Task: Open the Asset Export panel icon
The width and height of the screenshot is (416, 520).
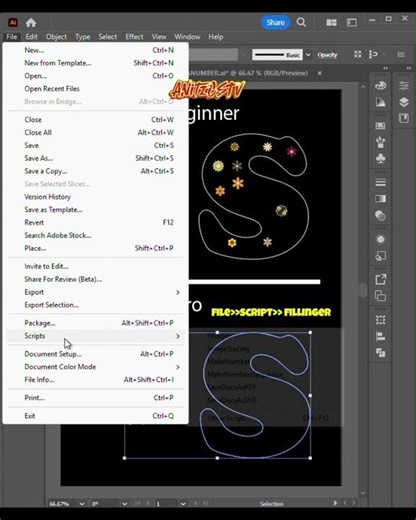Action: pyautogui.click(x=380, y=279)
